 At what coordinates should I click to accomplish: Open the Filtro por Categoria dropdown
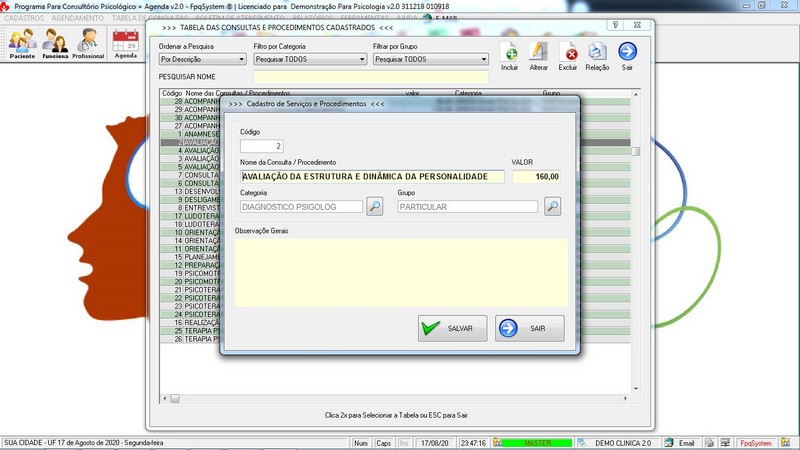pyautogui.click(x=310, y=59)
